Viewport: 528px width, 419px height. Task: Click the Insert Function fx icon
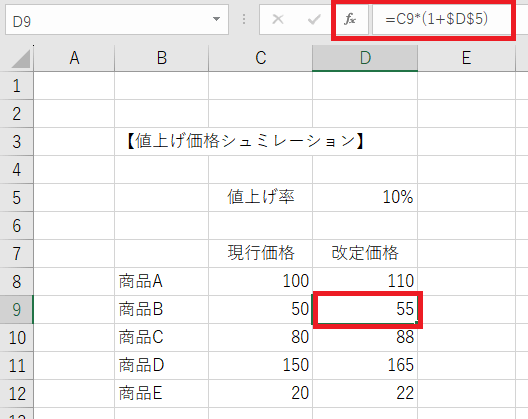[350, 19]
